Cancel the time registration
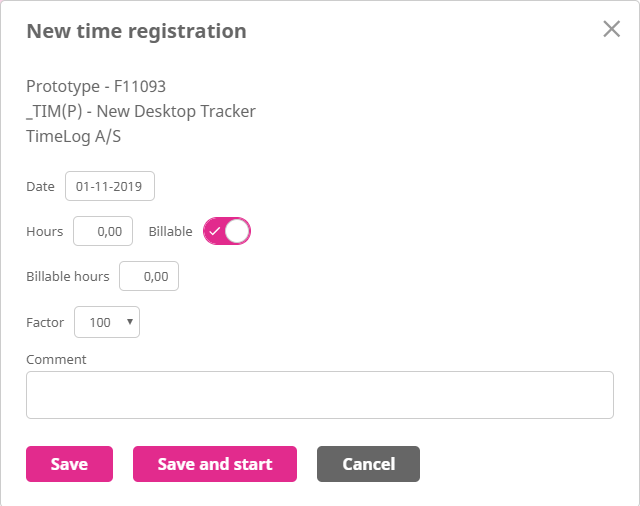 pos(368,464)
